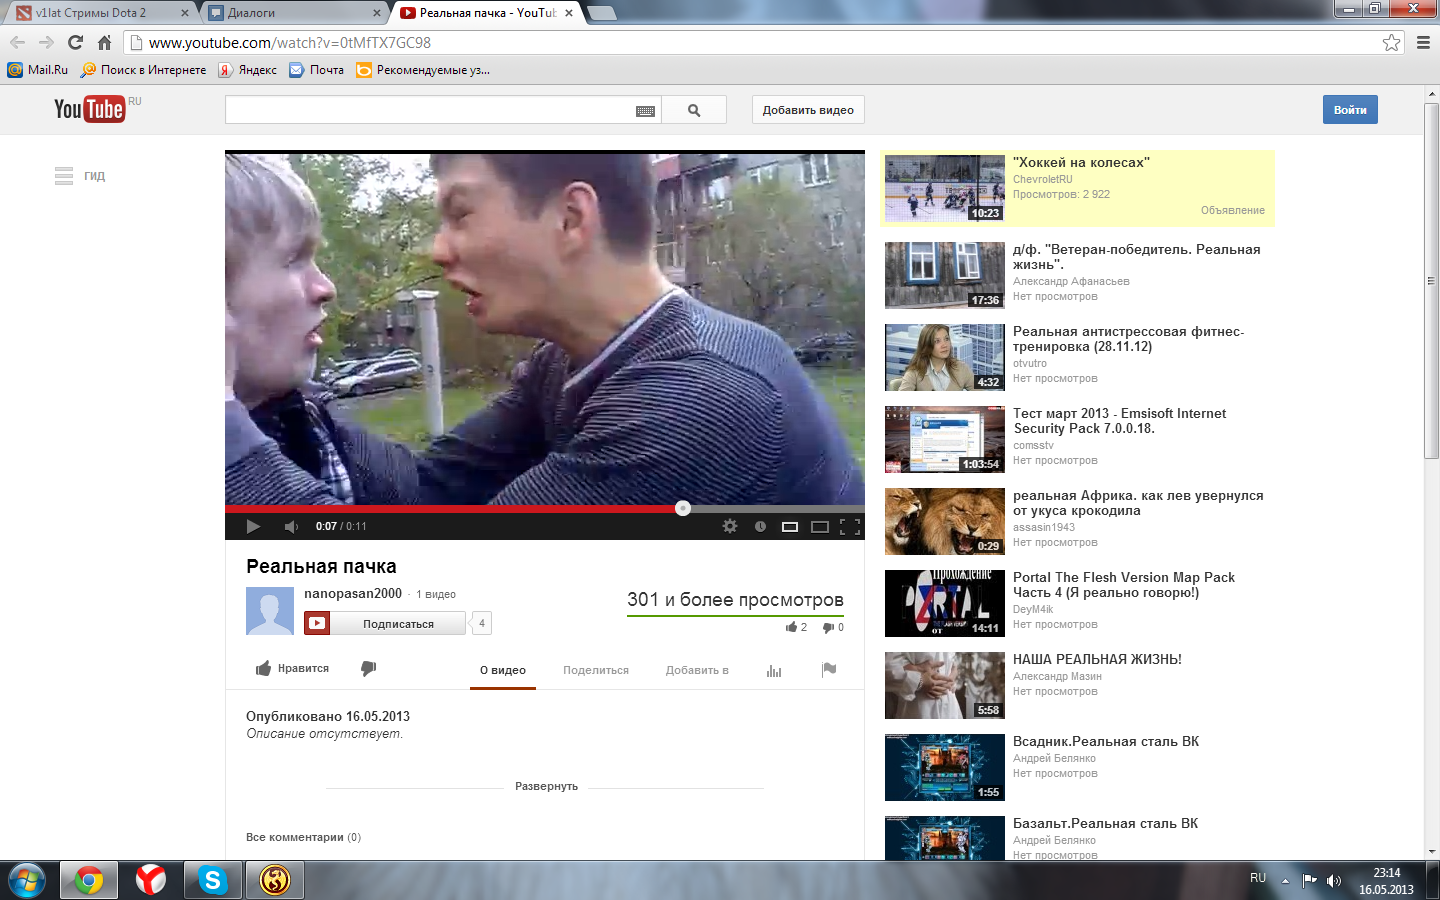Switch to v1lat Стримы Dota 2 tab
The image size is (1440, 900).
[103, 13]
